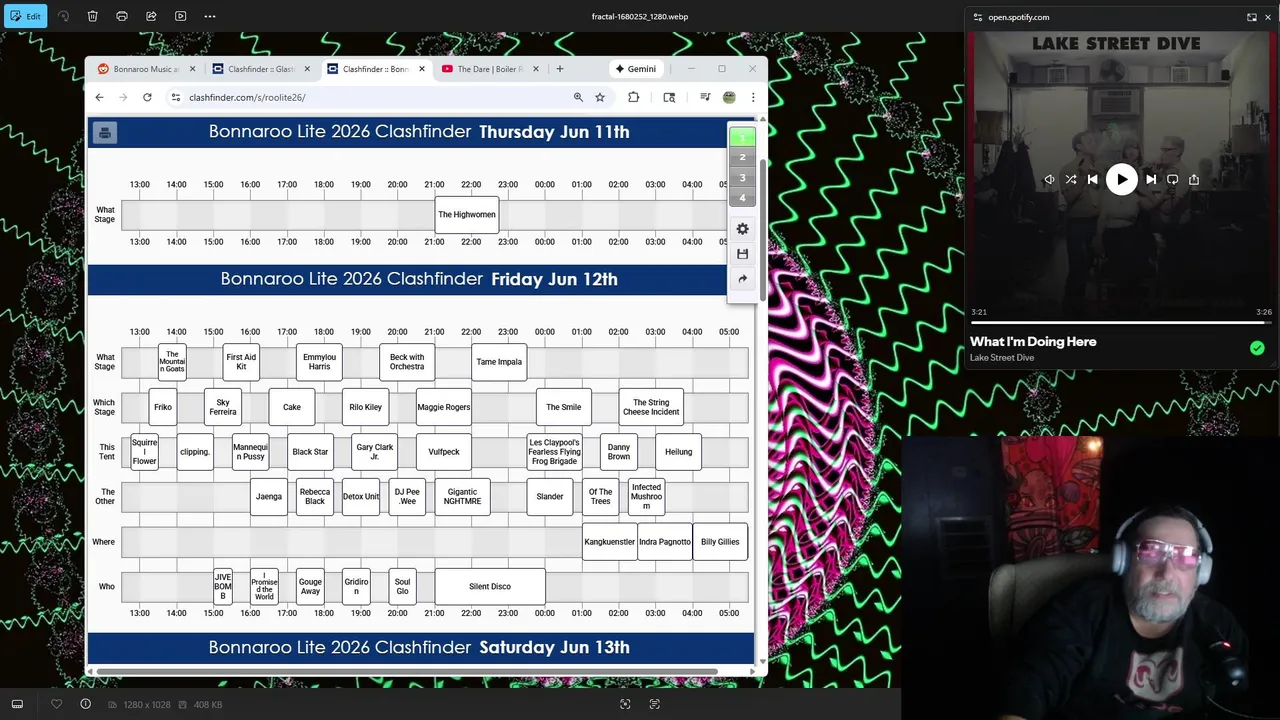Viewport: 1280px width, 720px height.
Task: Open the Lake Street Dive artist link
Action: pos(1002,358)
